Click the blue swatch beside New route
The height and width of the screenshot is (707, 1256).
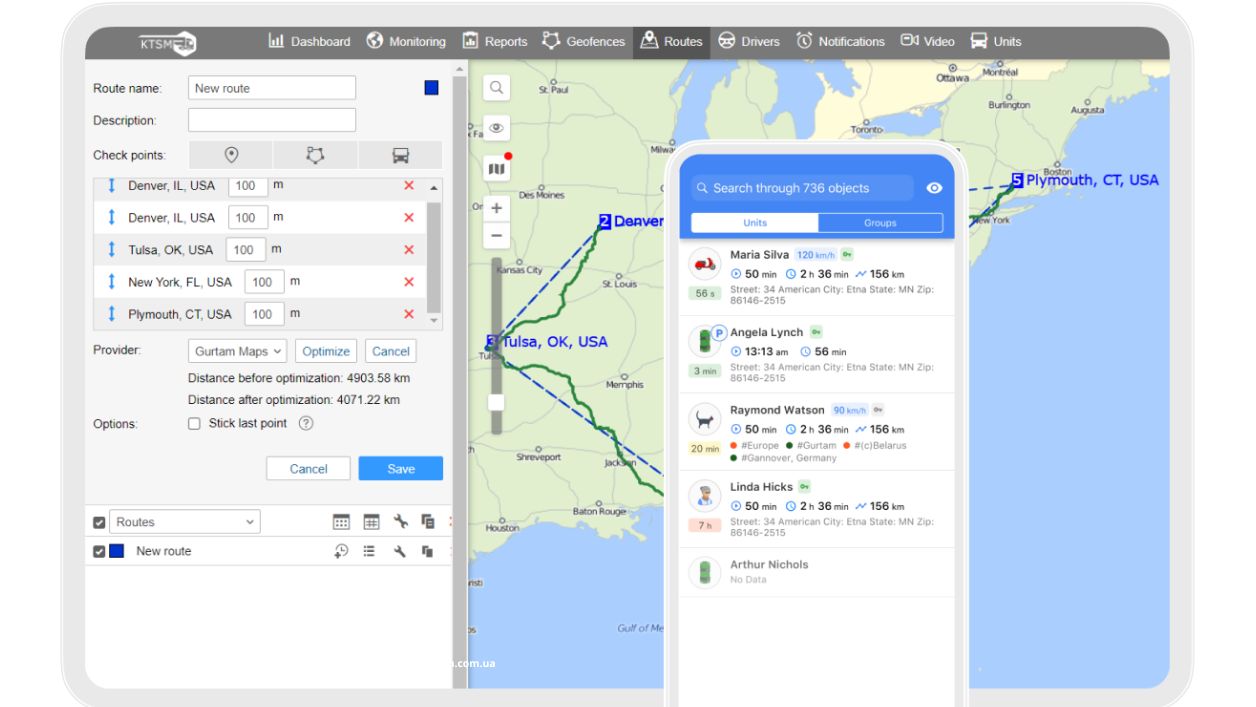tap(117, 552)
